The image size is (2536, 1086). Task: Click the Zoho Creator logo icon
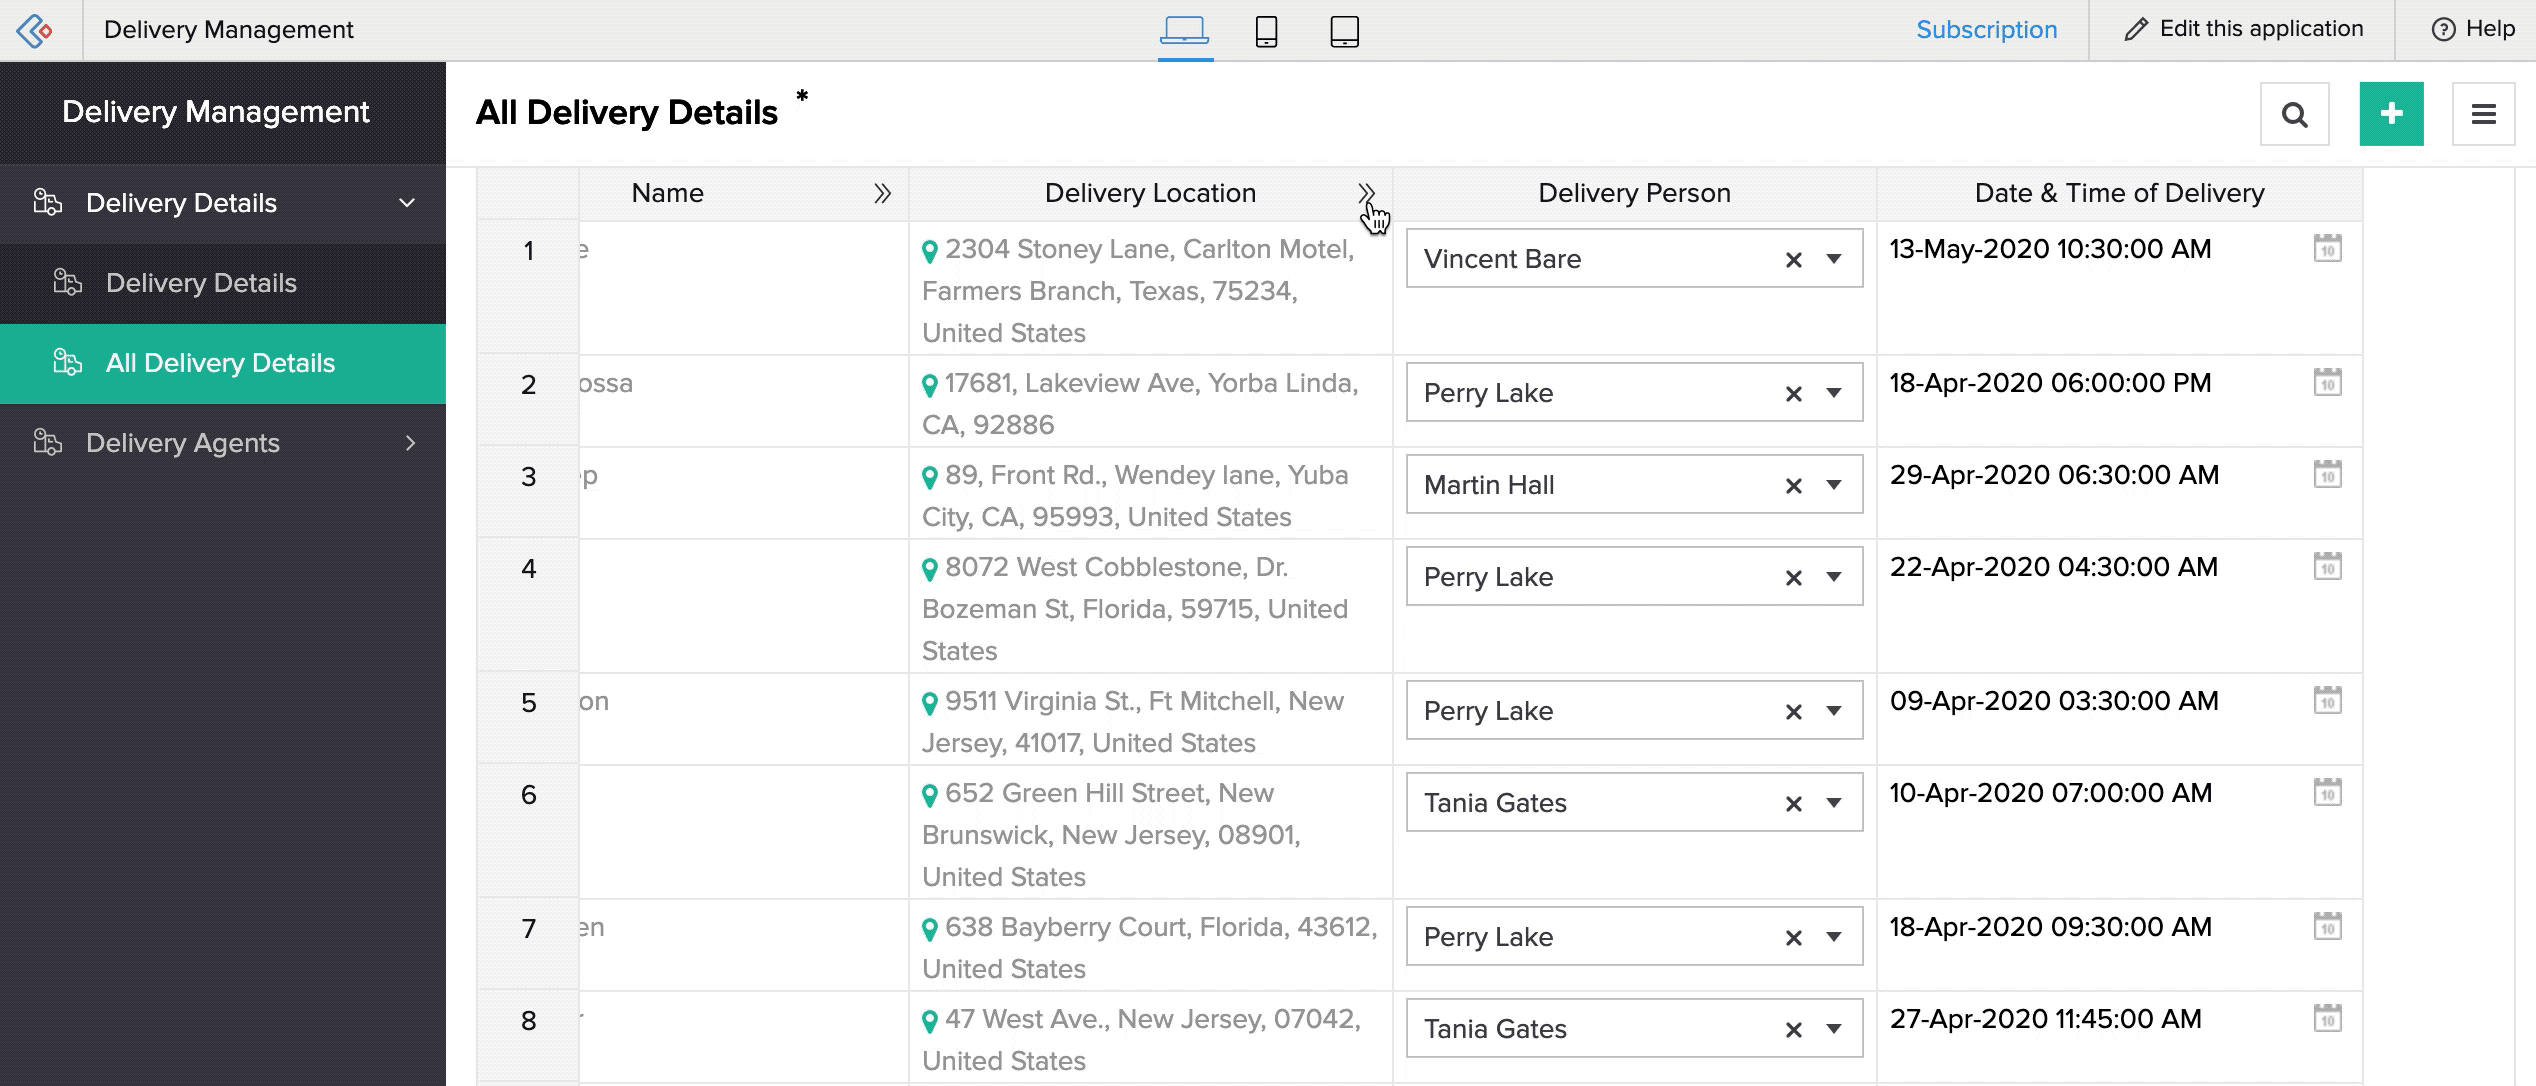coord(34,30)
